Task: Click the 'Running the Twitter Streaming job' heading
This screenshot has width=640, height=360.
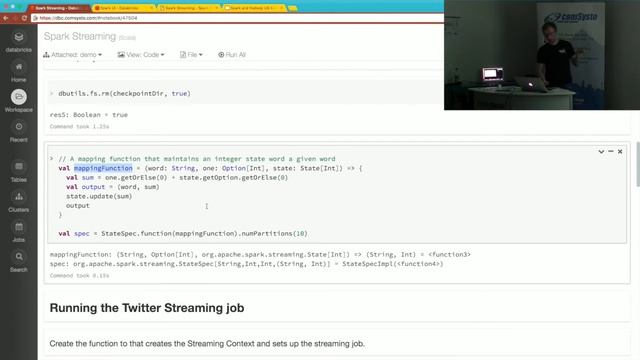Action: pos(147,308)
